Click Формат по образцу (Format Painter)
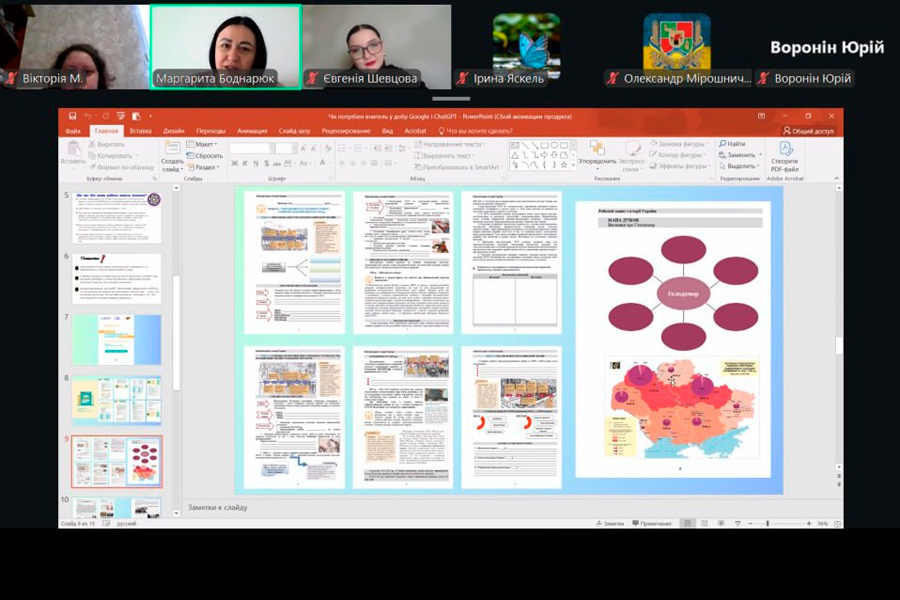This screenshot has height=600, width=900. coord(121,167)
